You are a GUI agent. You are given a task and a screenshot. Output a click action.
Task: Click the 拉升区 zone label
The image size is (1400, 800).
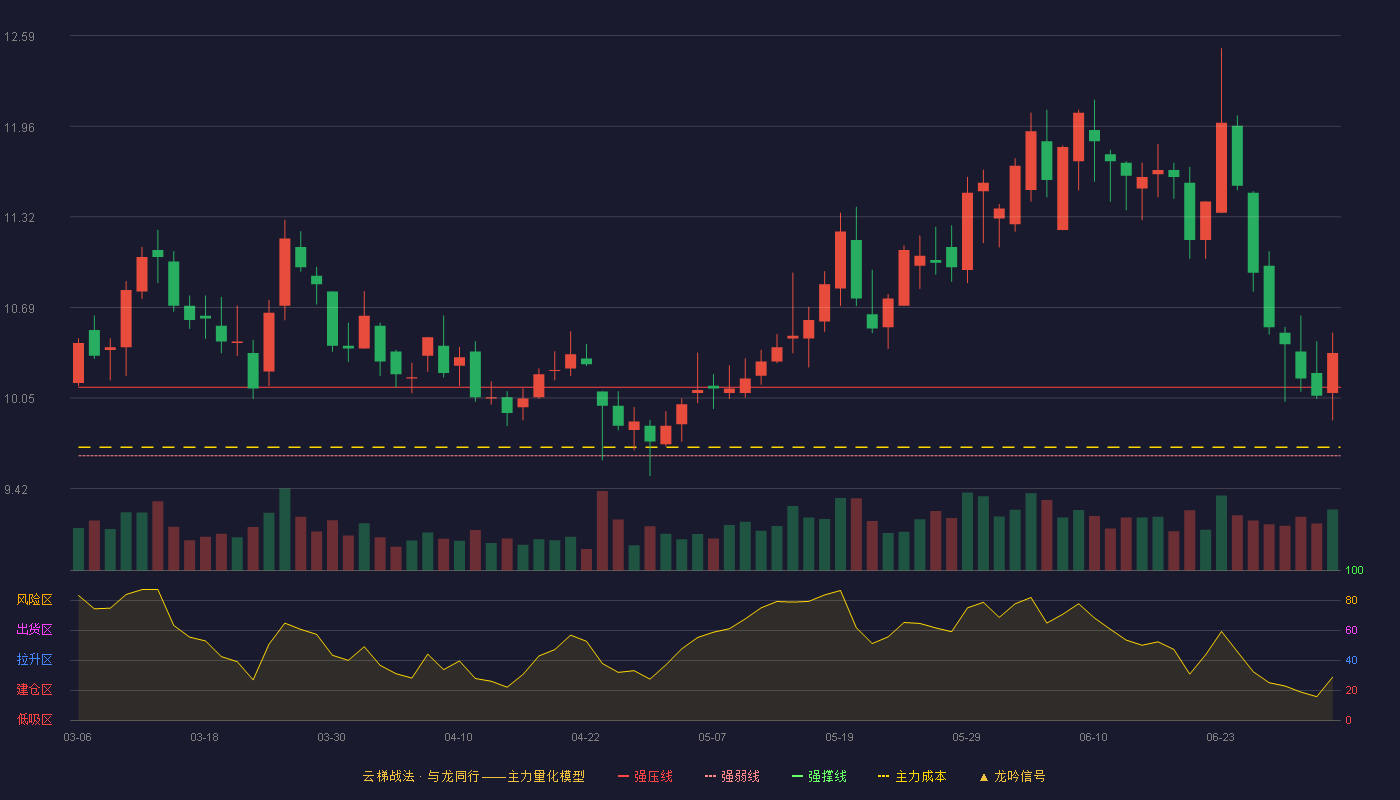coord(34,660)
